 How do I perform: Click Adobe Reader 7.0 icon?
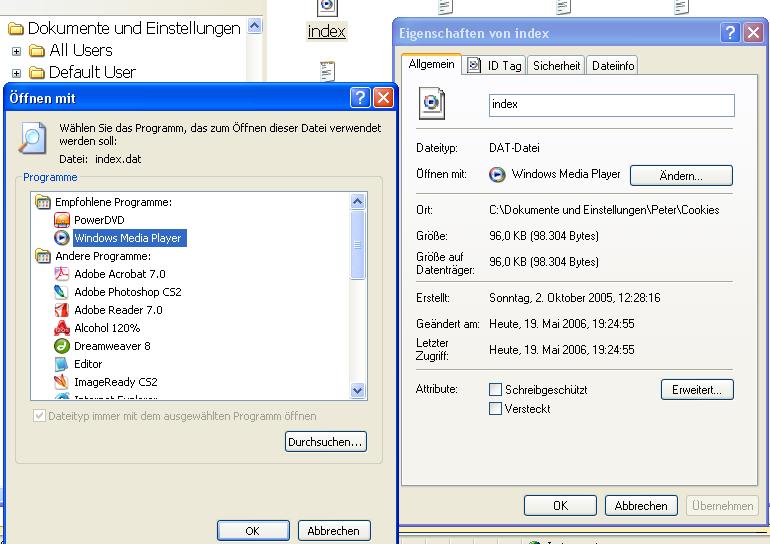(62, 310)
